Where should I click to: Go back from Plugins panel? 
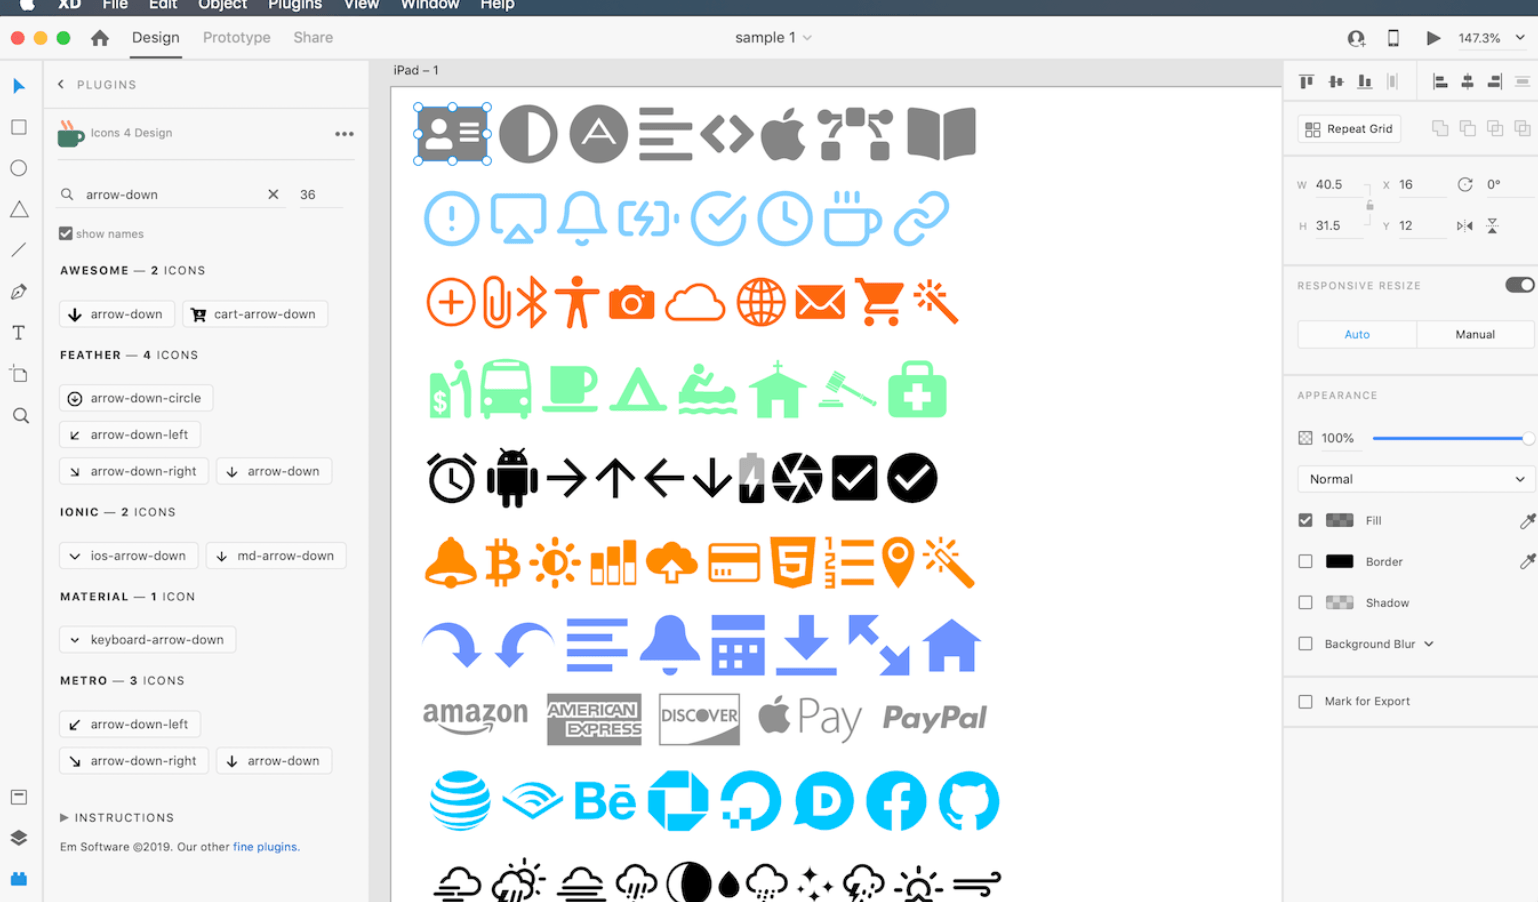click(x=61, y=85)
